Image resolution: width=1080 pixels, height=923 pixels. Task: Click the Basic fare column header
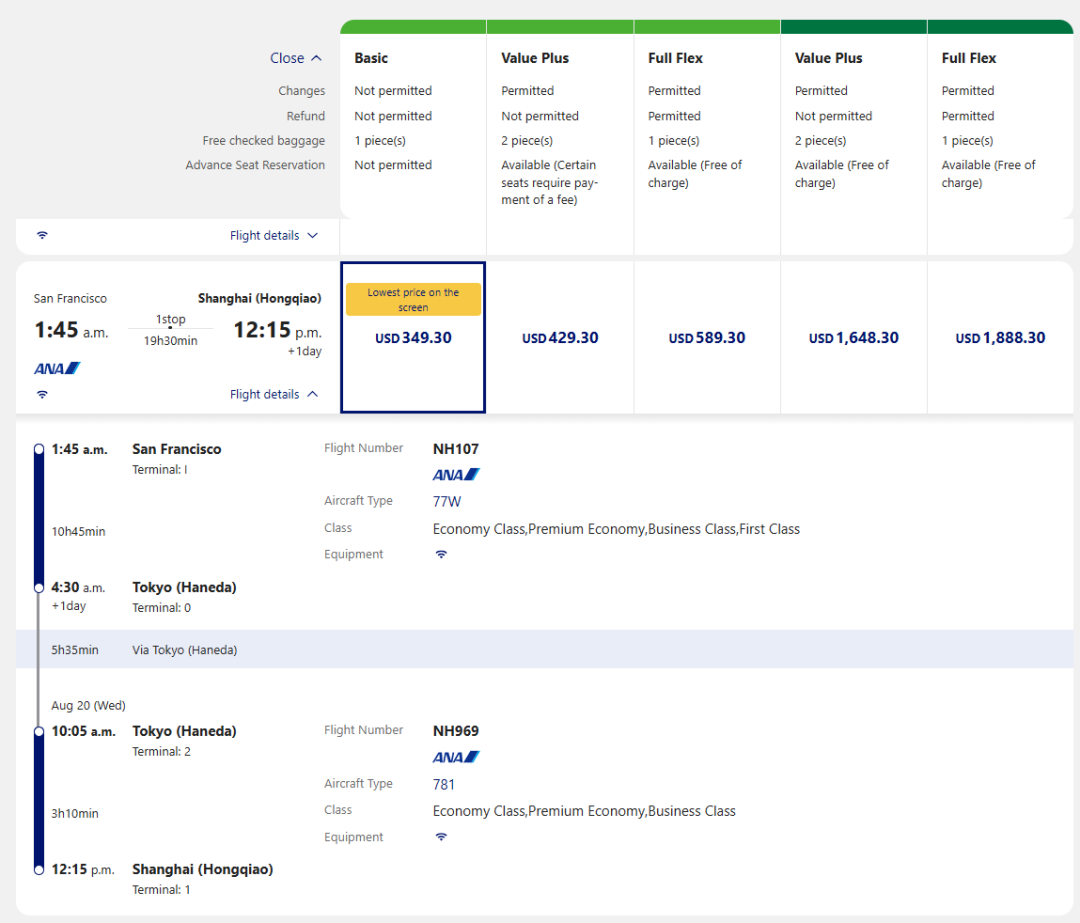pyautogui.click(x=371, y=58)
